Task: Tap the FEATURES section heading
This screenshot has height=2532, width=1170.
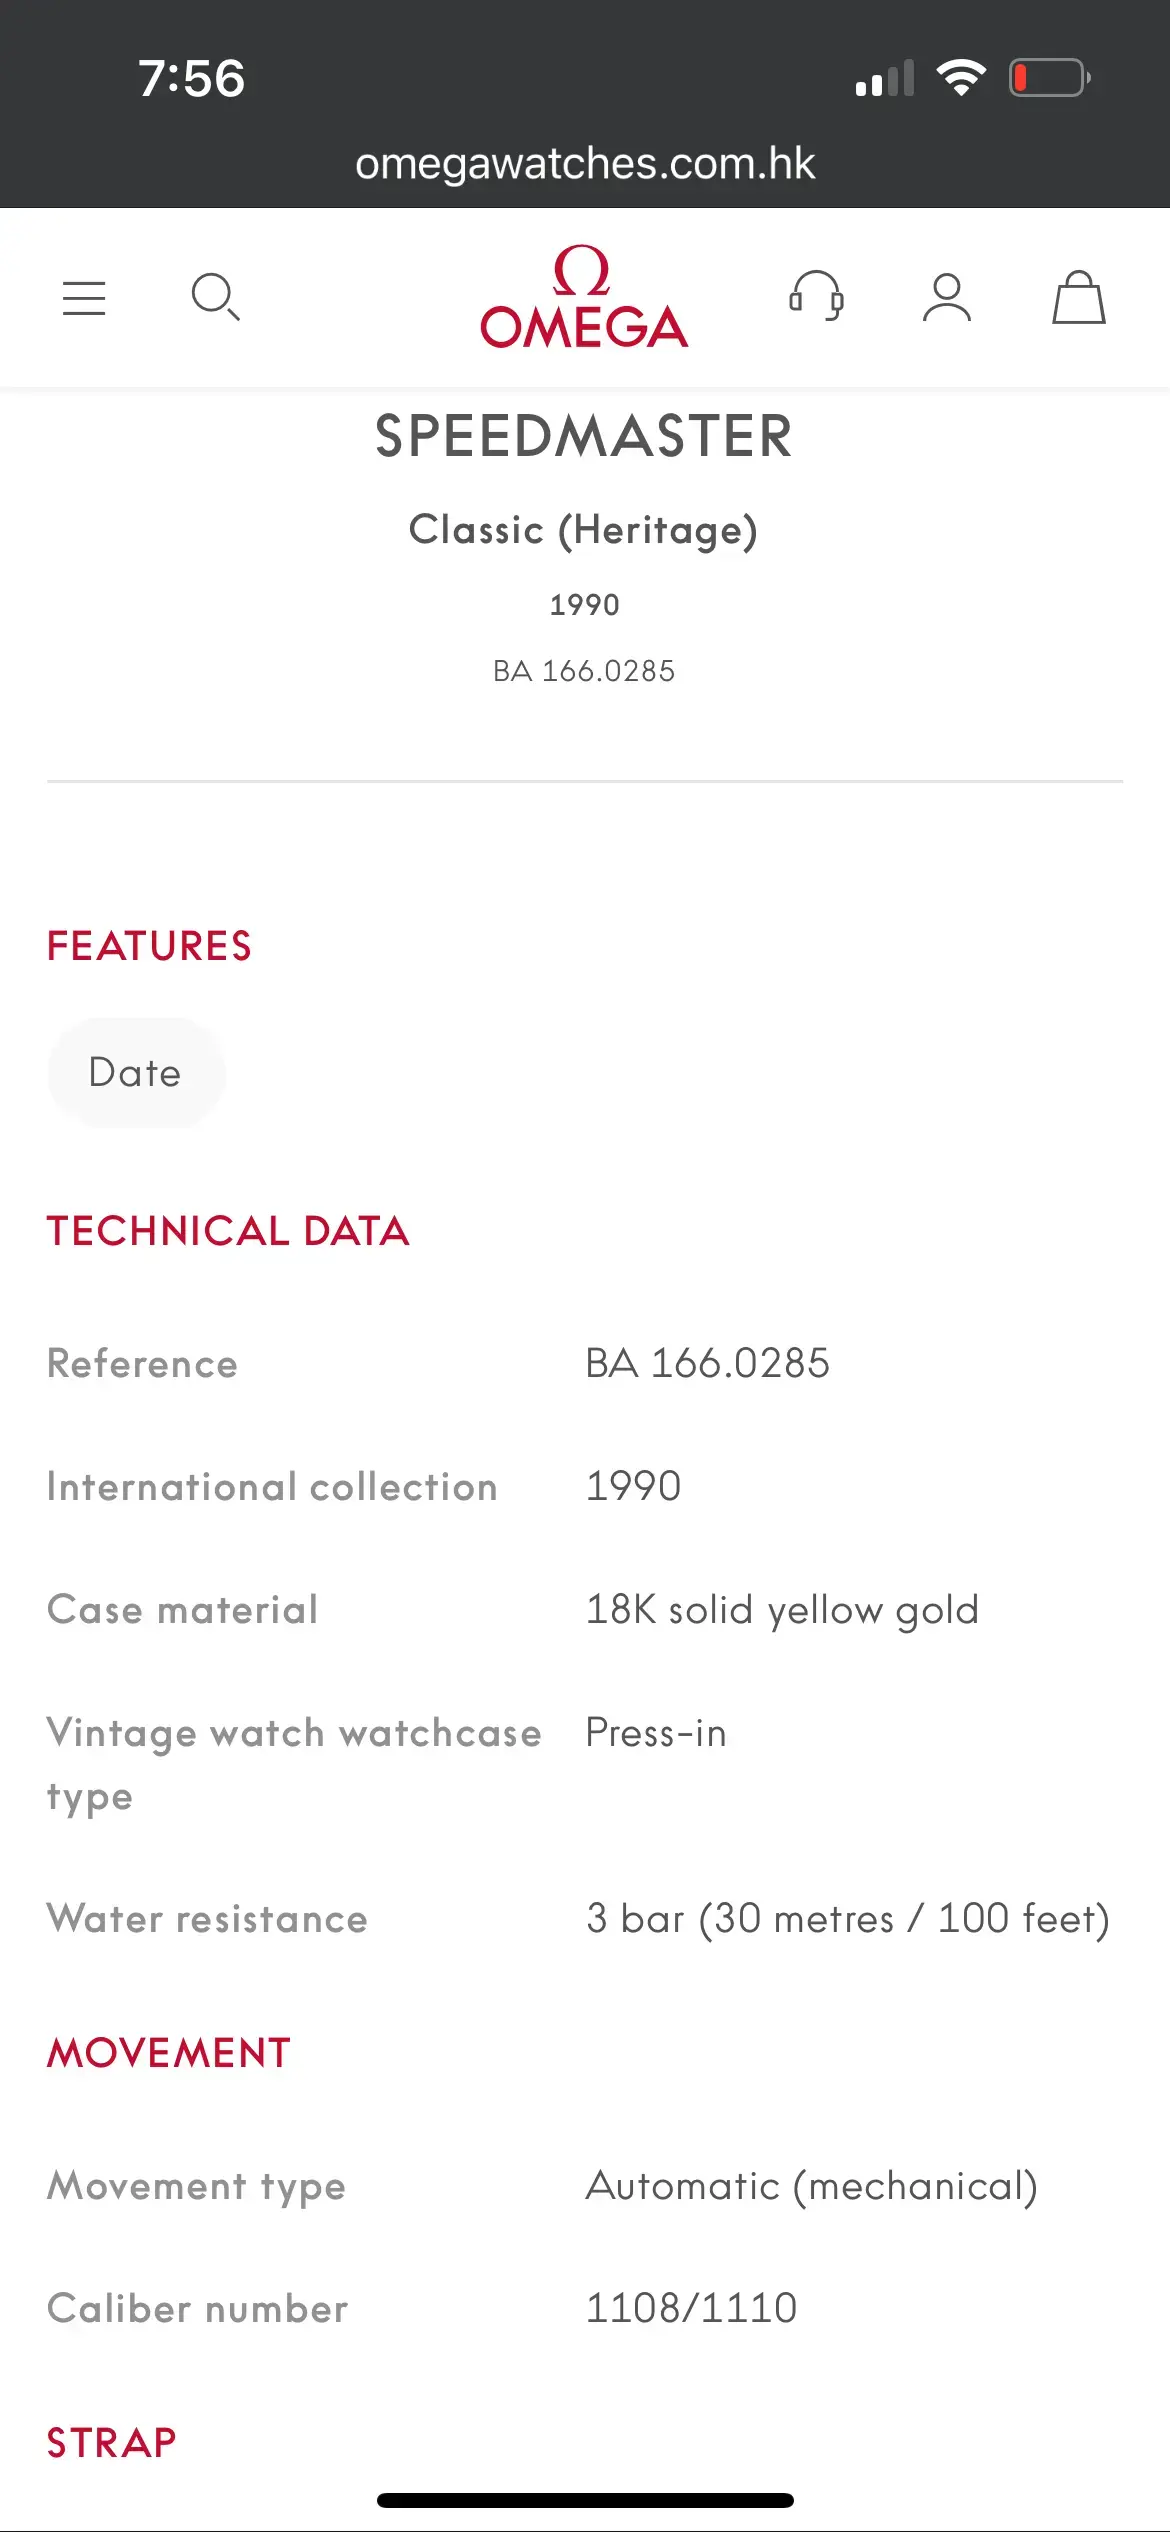Action: (150, 946)
